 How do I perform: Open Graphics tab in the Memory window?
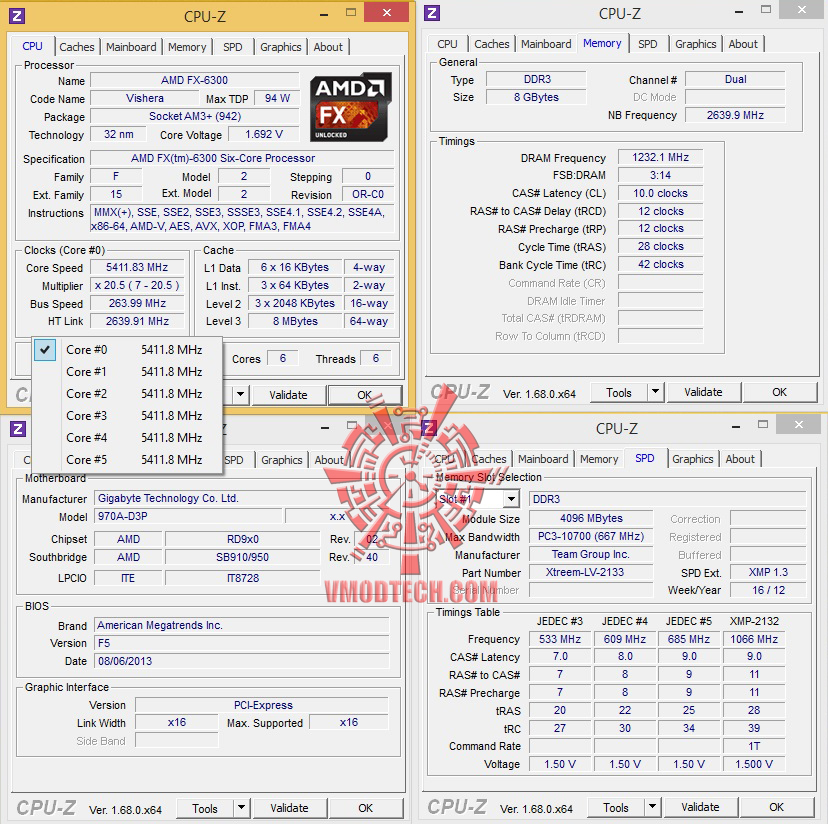click(695, 44)
